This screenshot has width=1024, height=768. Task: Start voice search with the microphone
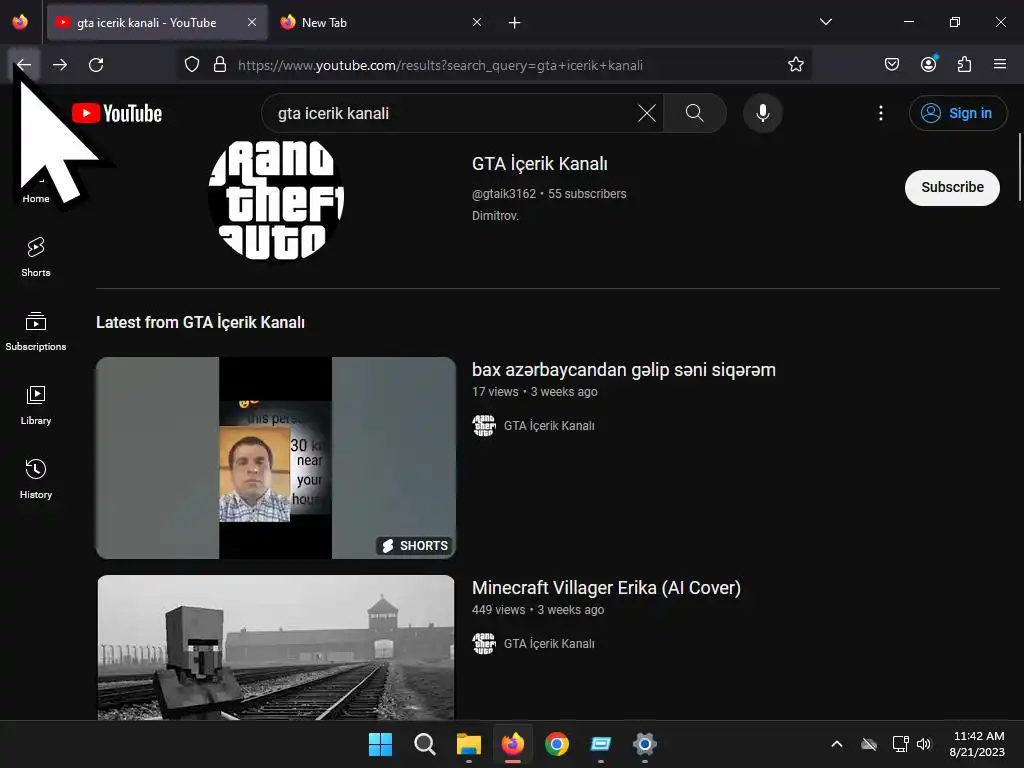[762, 113]
